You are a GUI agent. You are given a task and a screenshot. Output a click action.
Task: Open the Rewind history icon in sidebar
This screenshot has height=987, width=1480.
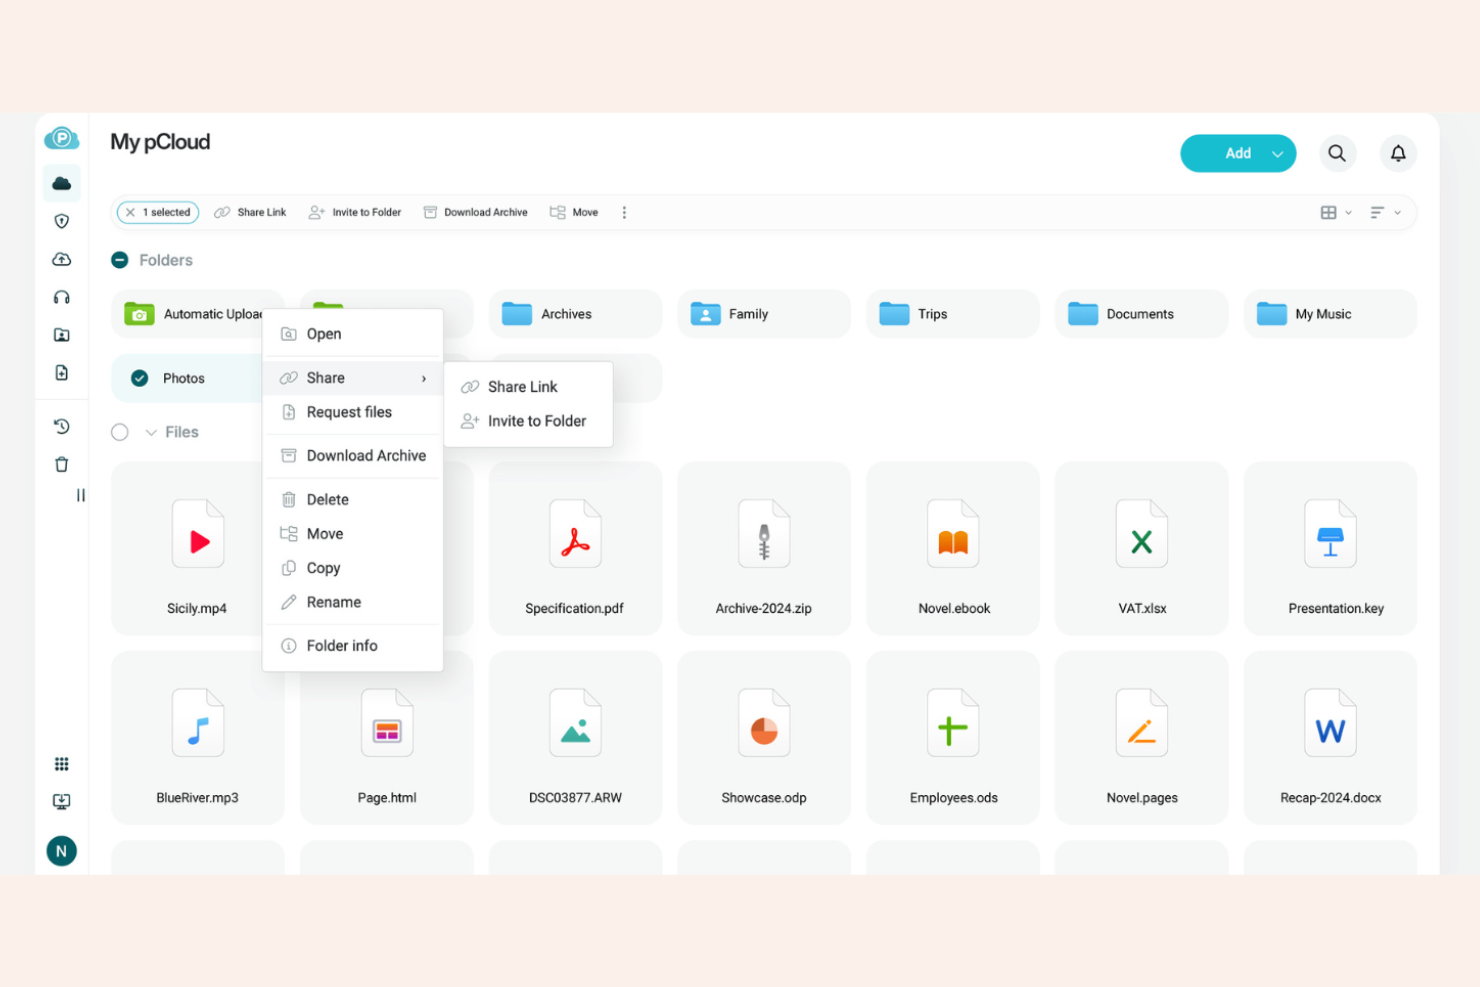coord(61,426)
